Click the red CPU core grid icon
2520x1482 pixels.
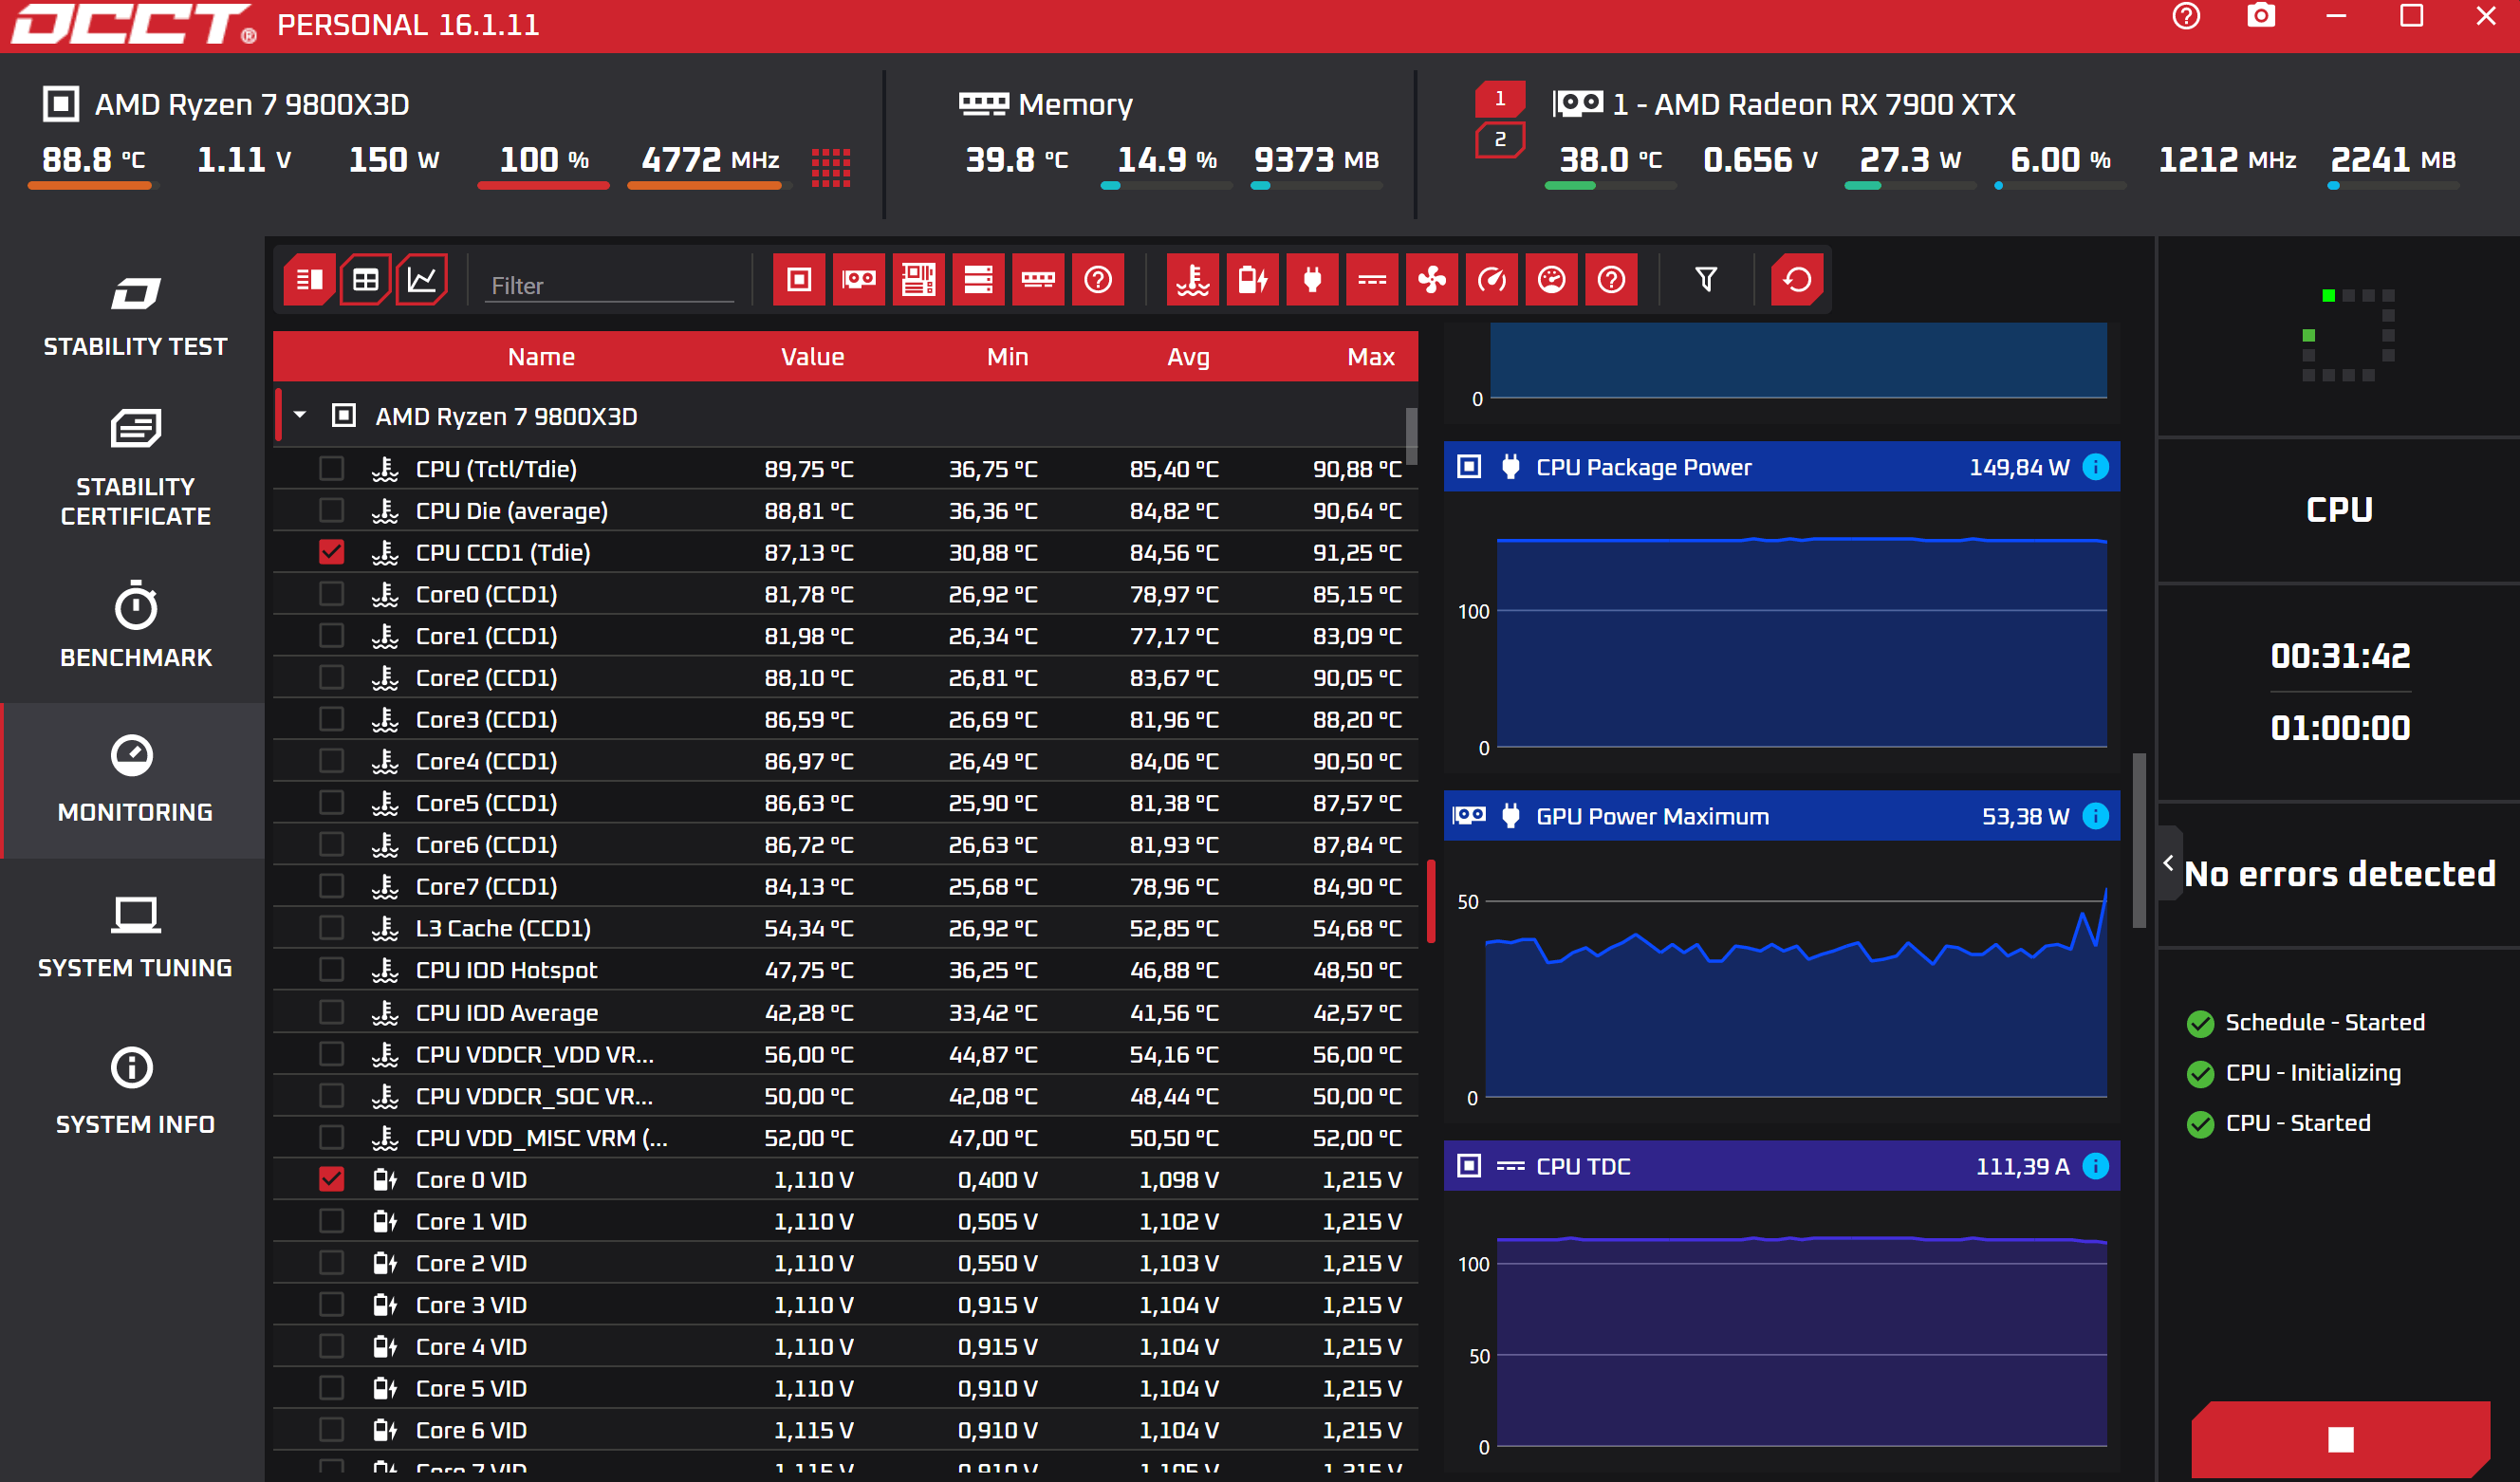coord(831,168)
